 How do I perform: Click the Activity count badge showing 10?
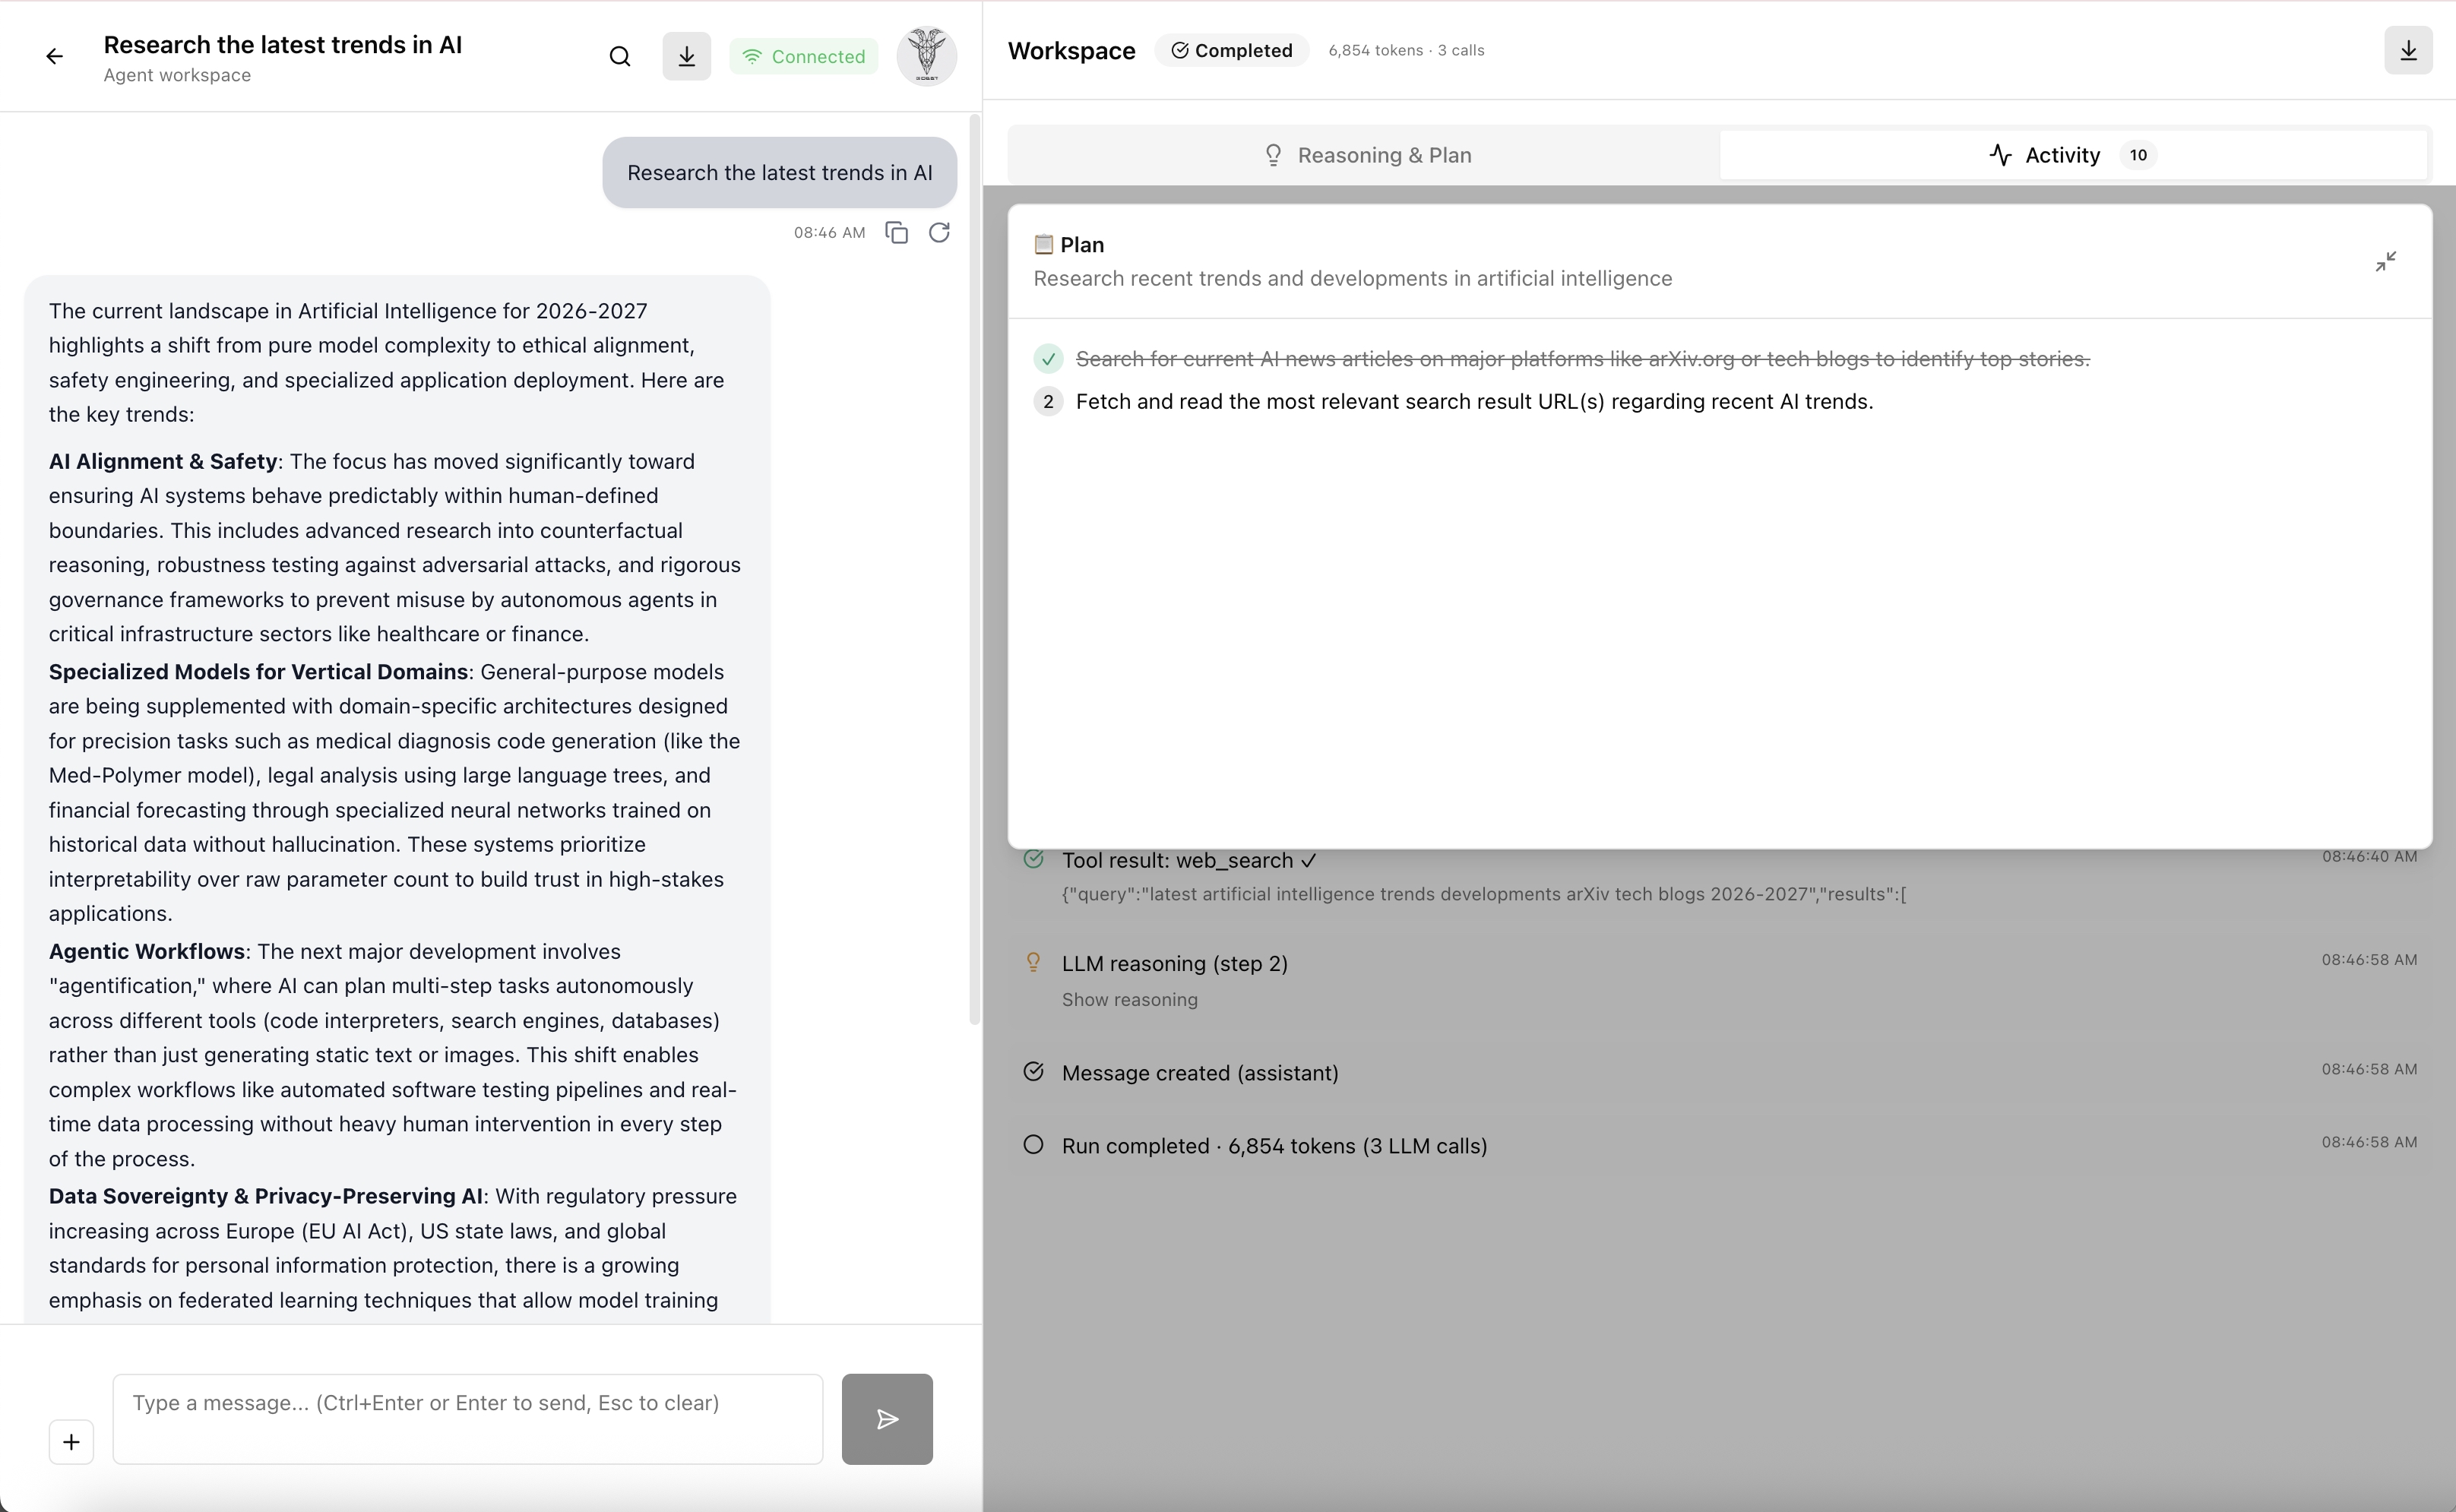(2138, 155)
